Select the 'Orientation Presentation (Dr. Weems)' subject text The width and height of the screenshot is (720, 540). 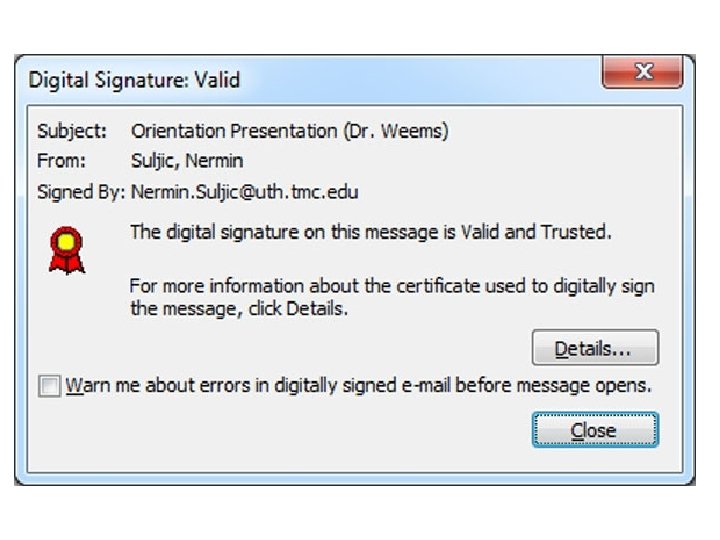[289, 132]
